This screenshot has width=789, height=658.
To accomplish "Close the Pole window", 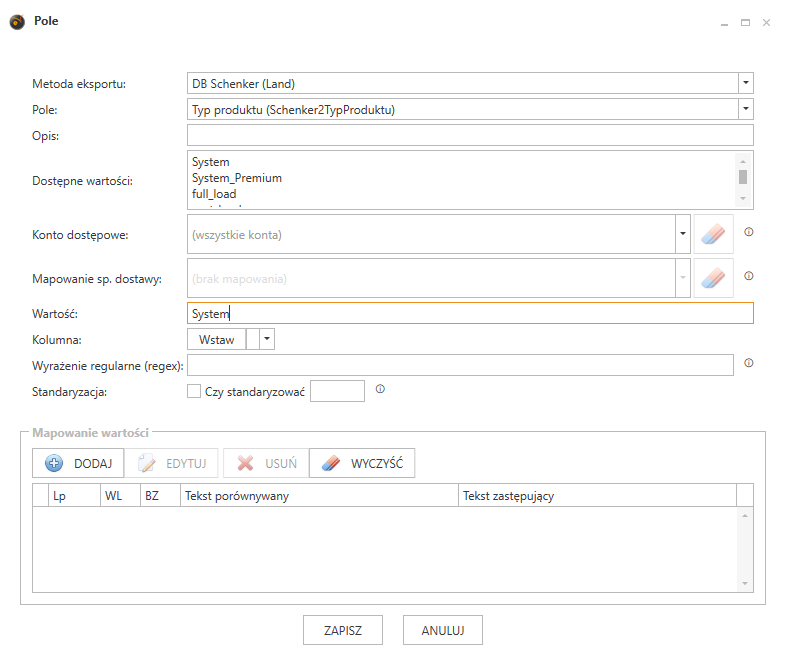I will 766,23.
